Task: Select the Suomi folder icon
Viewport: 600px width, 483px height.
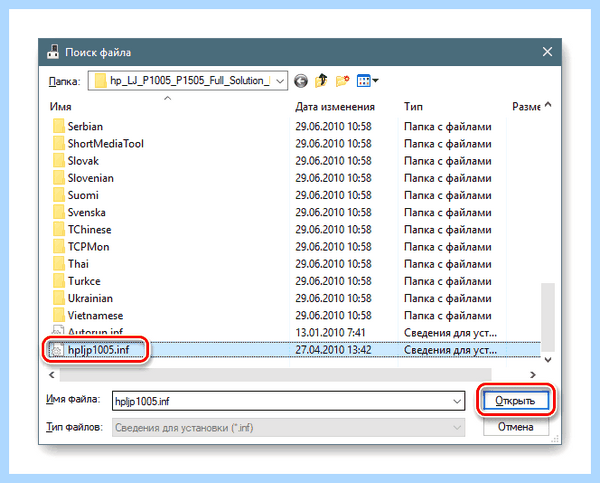Action: click(x=59, y=195)
